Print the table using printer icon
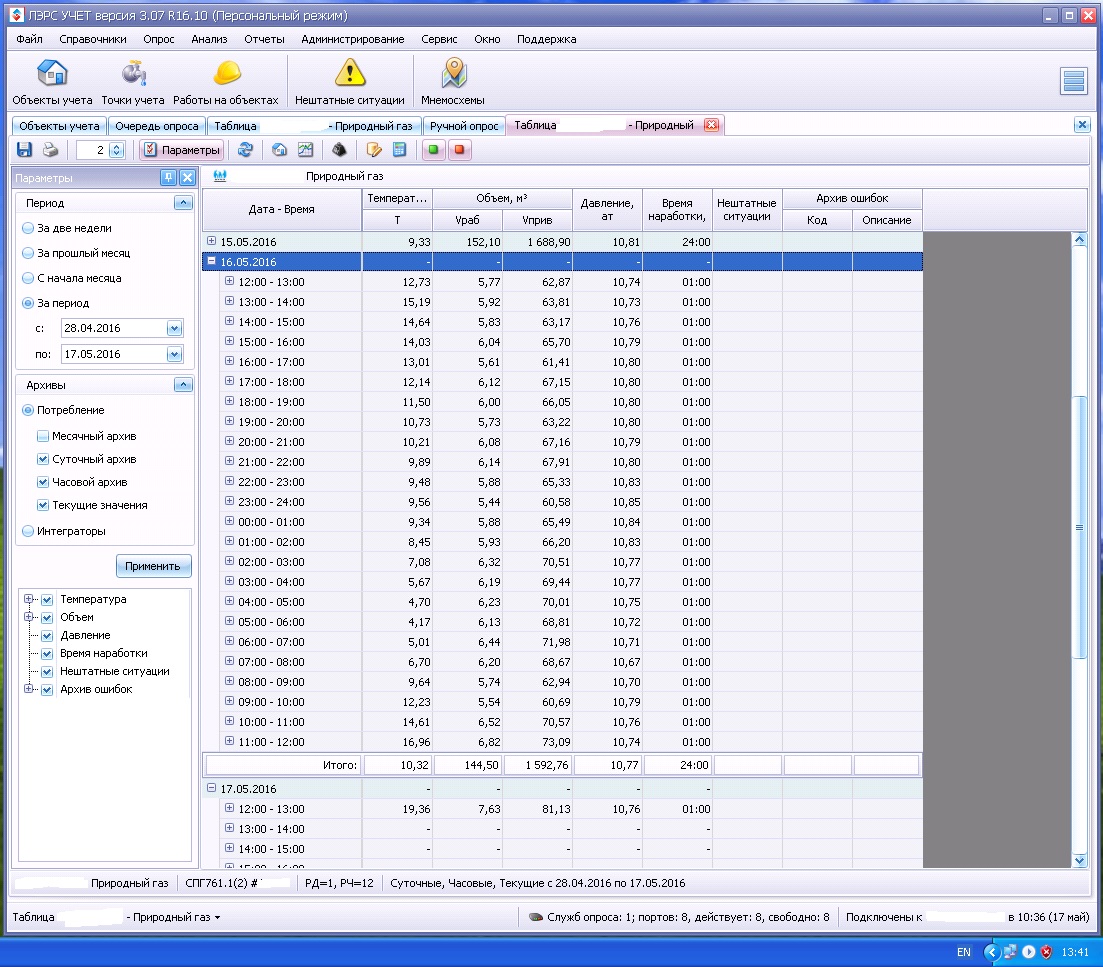This screenshot has width=1103, height=967. point(50,150)
